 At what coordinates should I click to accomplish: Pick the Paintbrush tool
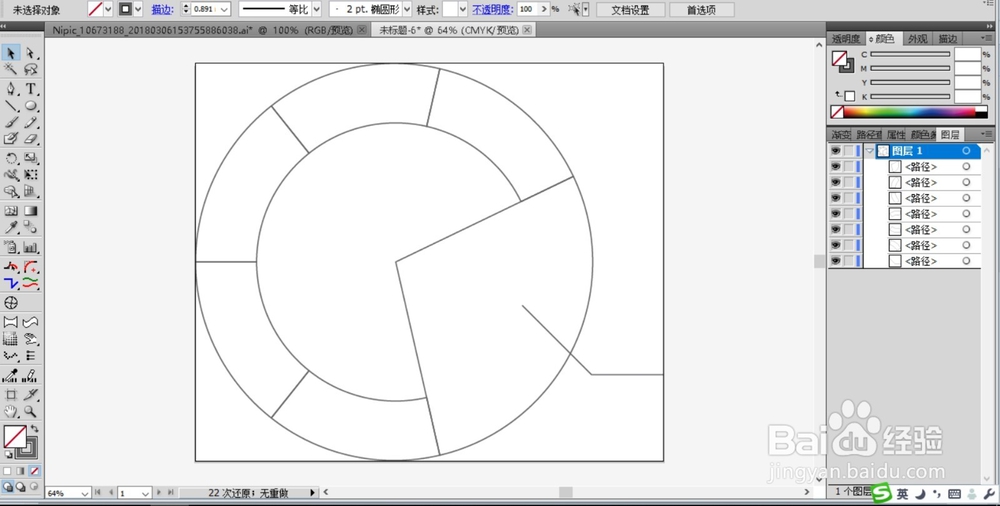point(11,122)
